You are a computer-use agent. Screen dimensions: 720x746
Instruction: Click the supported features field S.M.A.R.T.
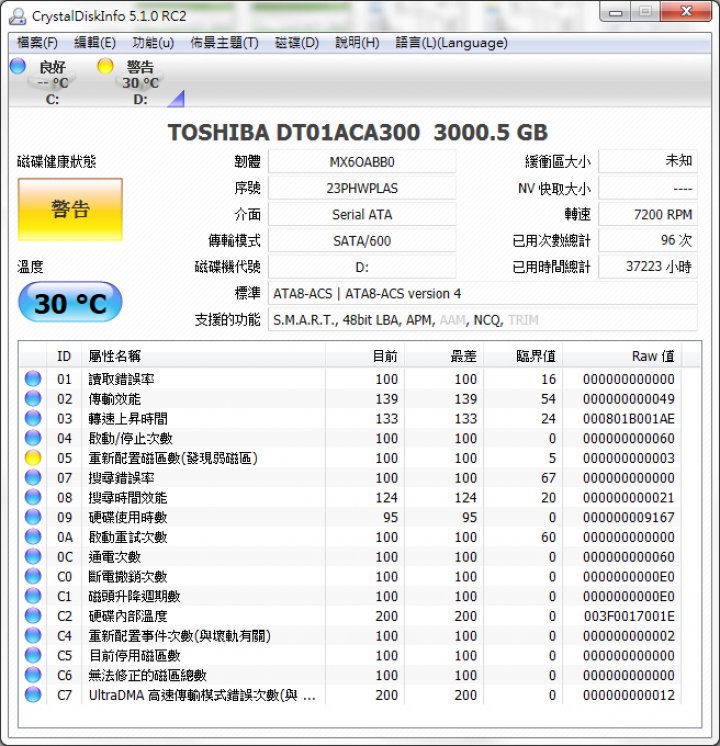(x=483, y=320)
